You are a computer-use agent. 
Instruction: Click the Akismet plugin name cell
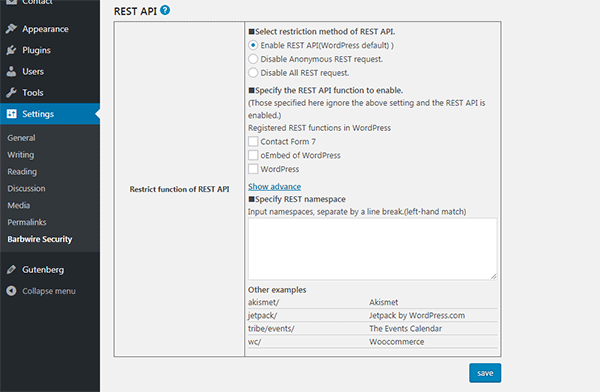pyautogui.click(x=383, y=302)
